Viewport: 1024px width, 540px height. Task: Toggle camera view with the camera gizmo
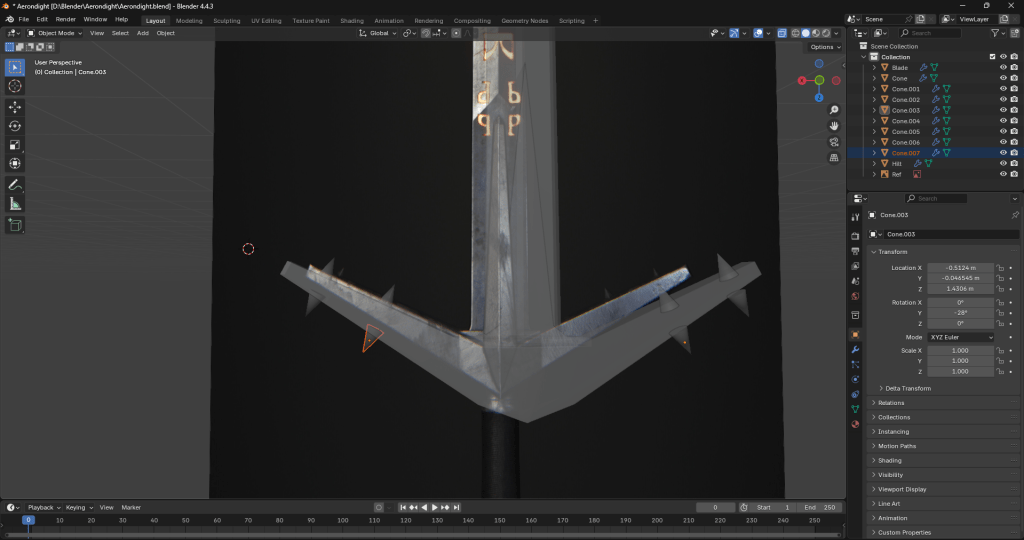click(834, 142)
